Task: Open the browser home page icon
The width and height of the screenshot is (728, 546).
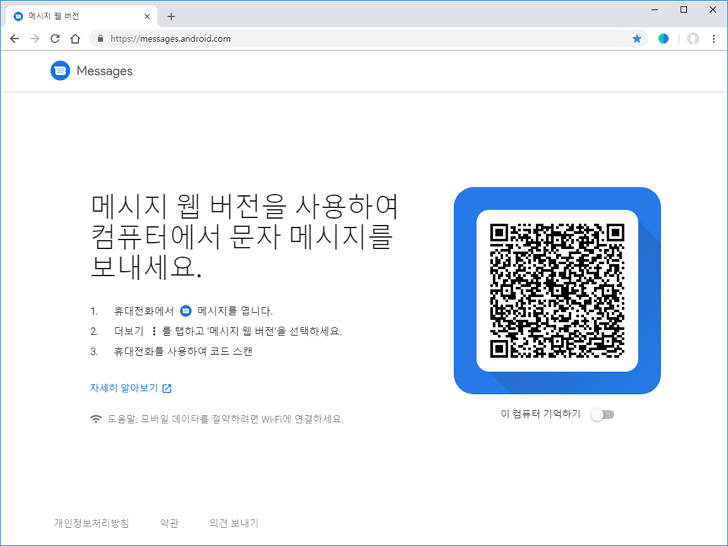Action: click(75, 39)
